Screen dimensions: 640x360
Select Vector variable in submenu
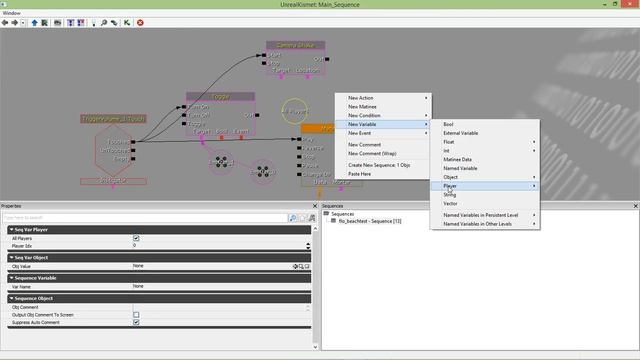485,203
